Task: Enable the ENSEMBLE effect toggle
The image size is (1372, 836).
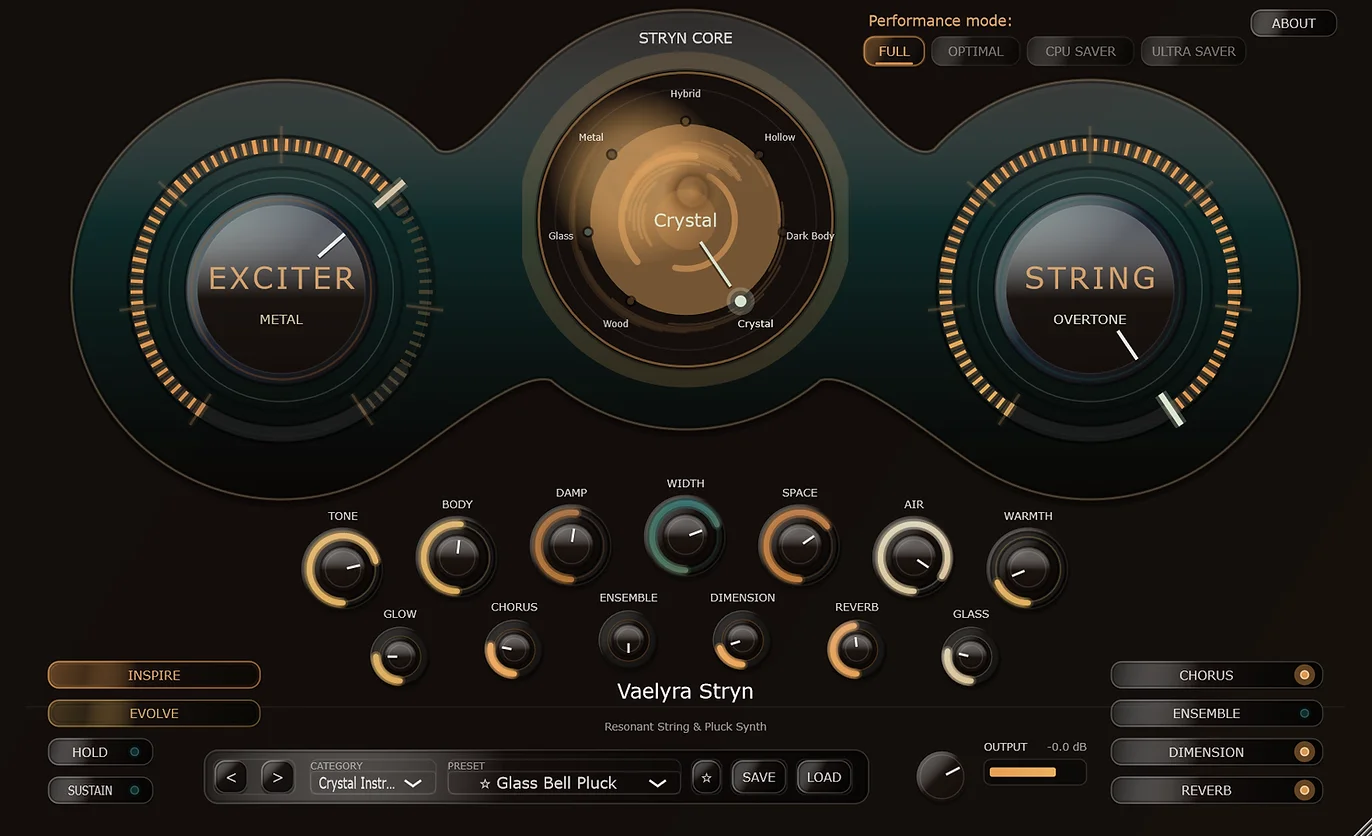Action: pyautogui.click(x=1216, y=713)
